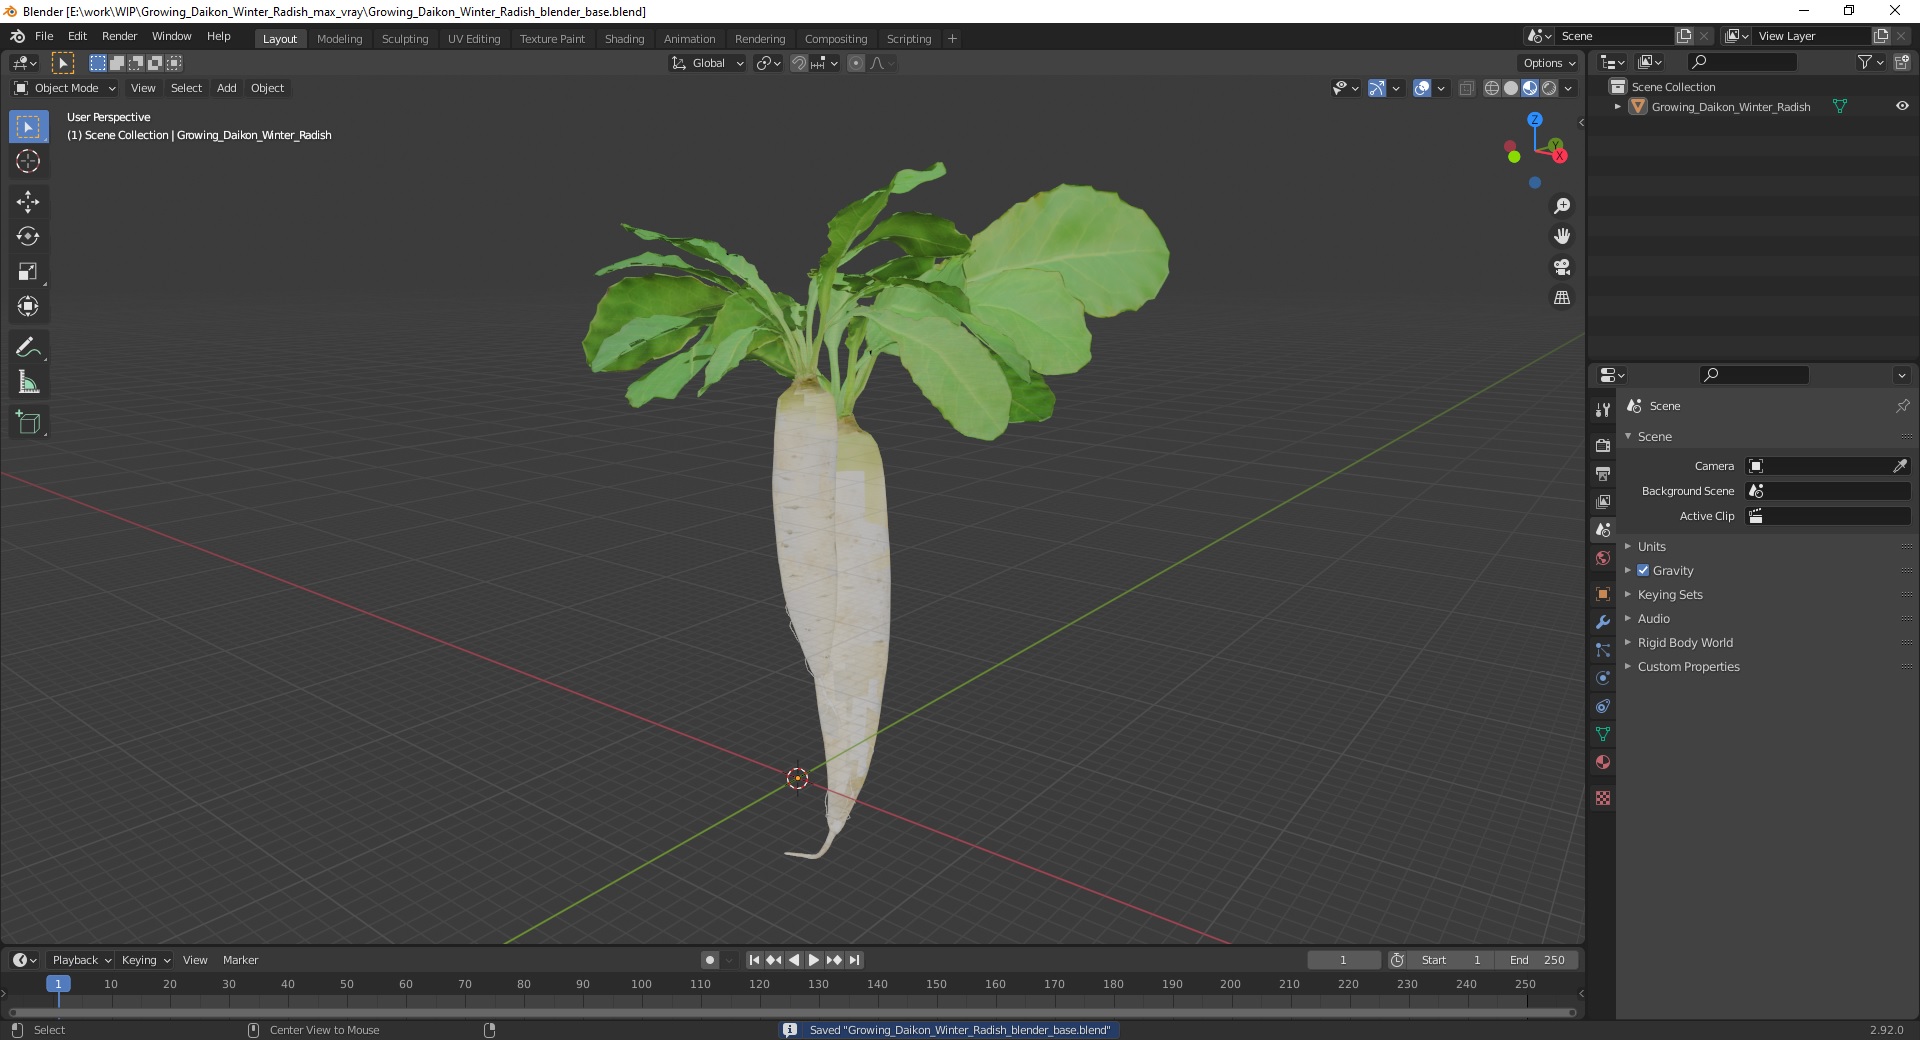The width and height of the screenshot is (1920, 1040).
Task: Open Render properties tab
Action: click(1603, 445)
